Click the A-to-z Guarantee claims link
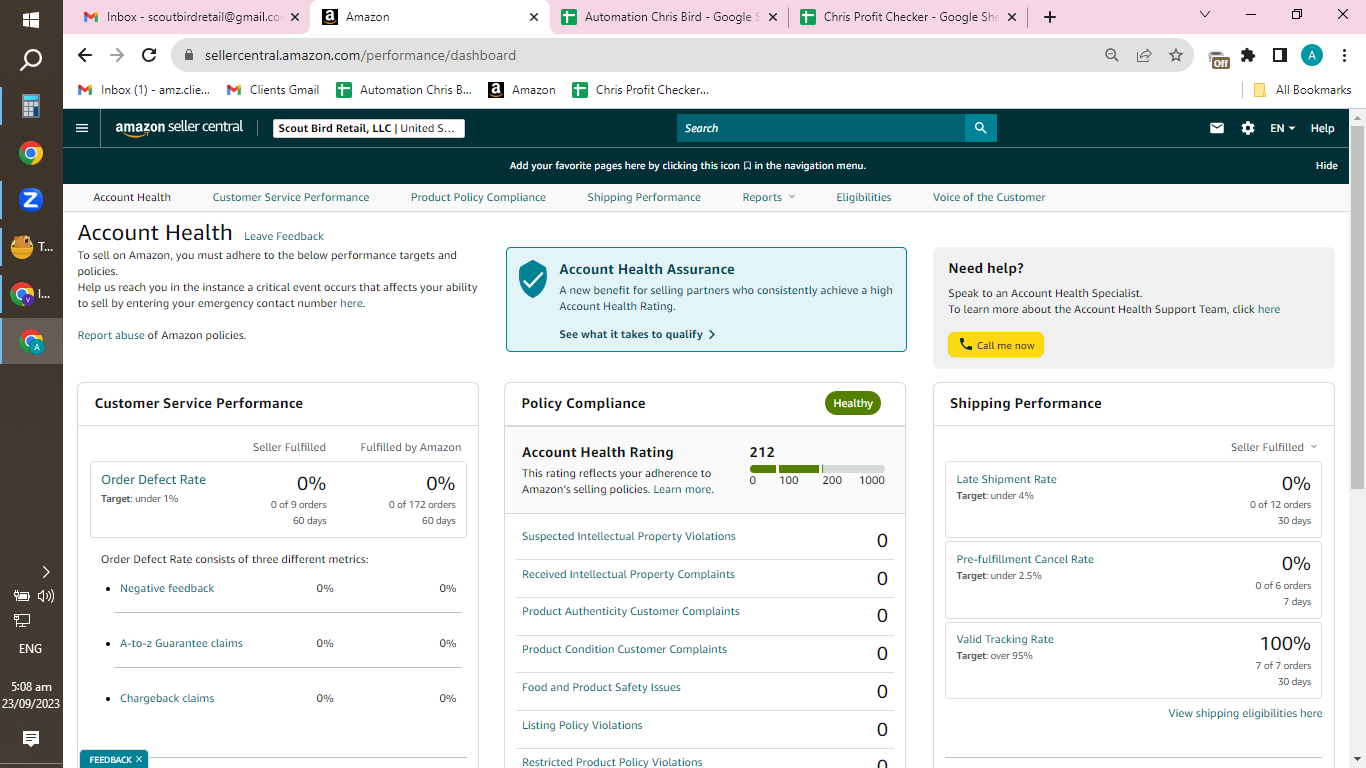1366x768 pixels. coord(181,643)
